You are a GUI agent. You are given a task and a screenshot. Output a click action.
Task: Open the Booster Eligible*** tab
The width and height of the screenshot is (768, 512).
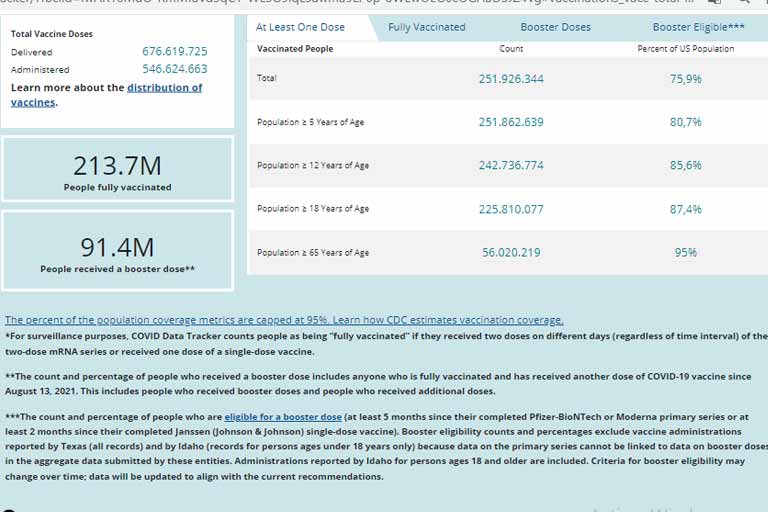coord(698,27)
